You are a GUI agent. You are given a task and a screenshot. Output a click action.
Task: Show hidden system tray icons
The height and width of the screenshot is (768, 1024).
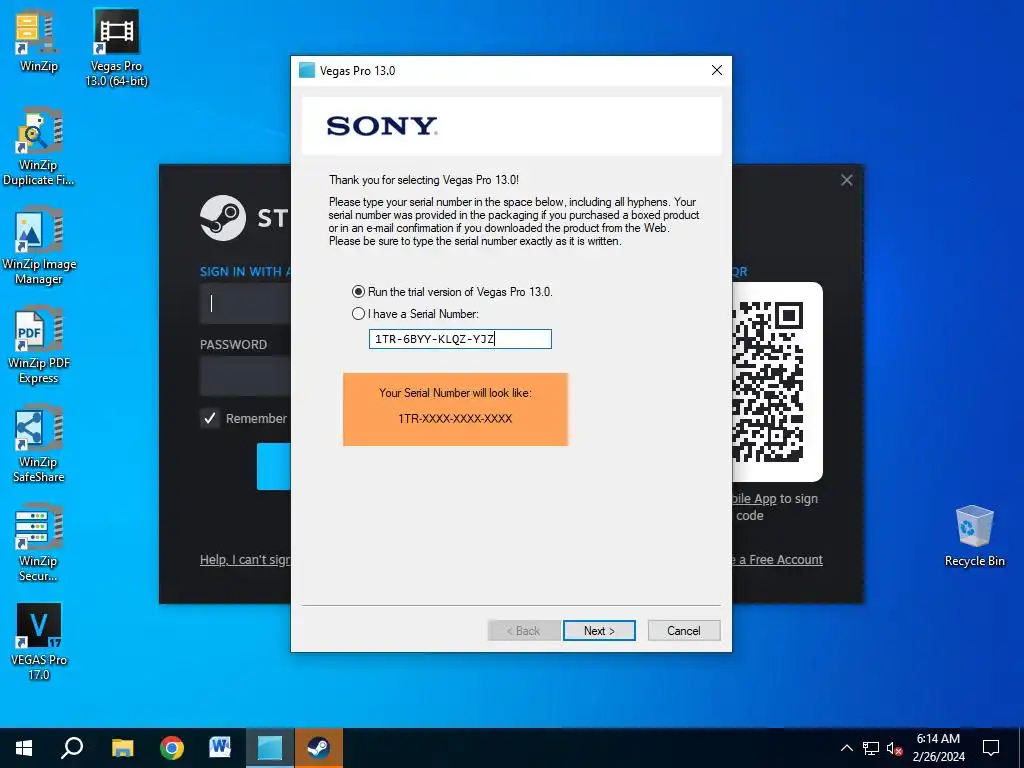coord(846,748)
